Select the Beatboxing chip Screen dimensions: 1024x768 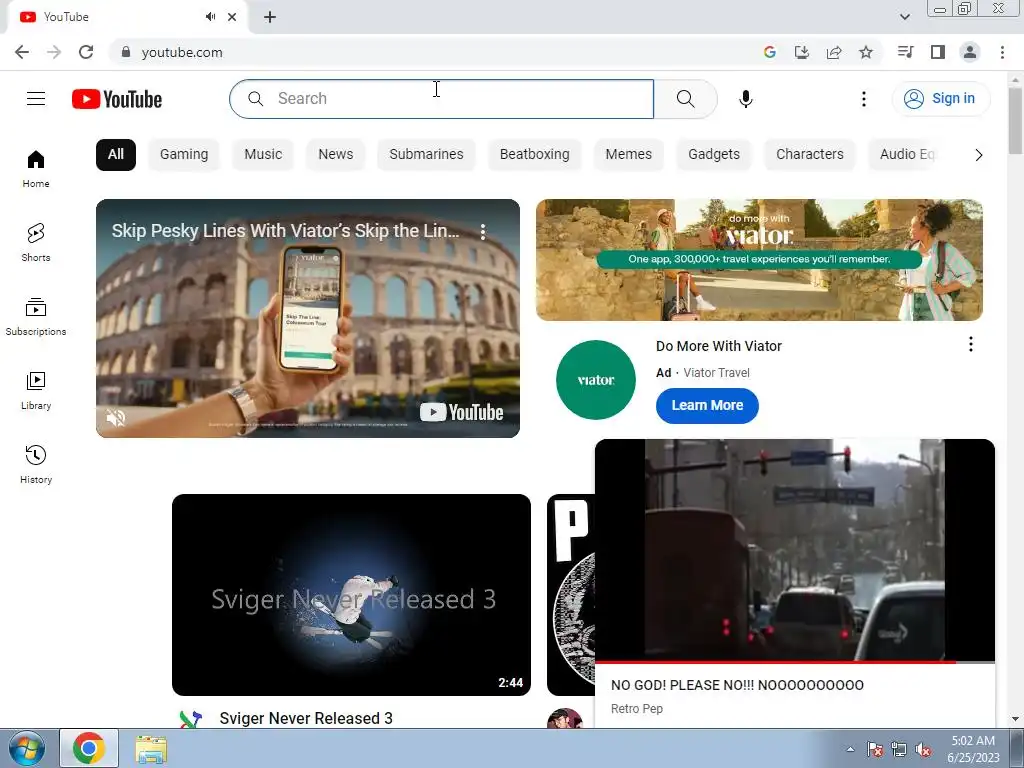(x=535, y=155)
